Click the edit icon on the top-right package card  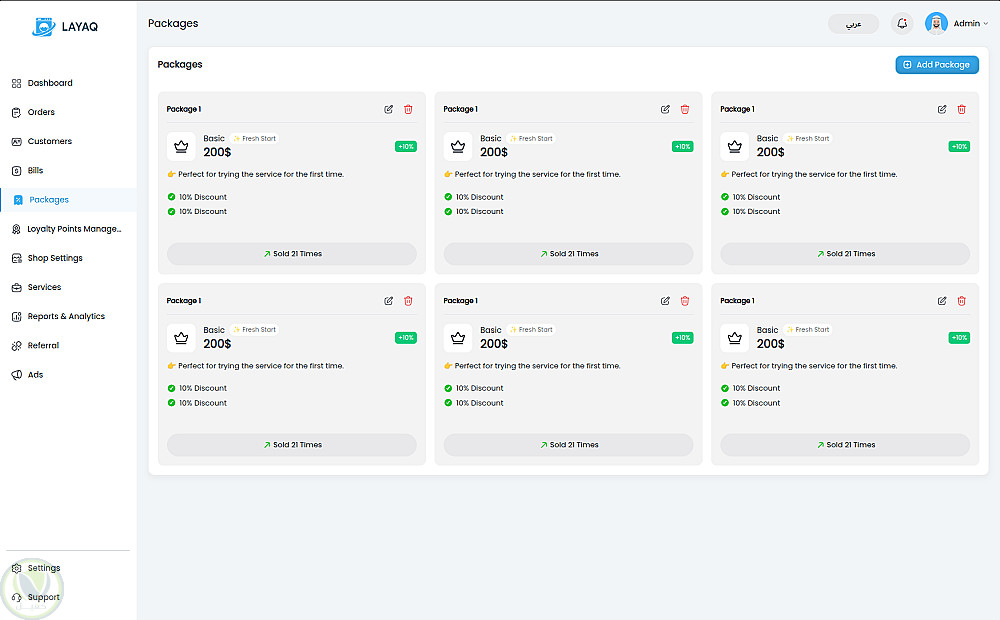(942, 109)
